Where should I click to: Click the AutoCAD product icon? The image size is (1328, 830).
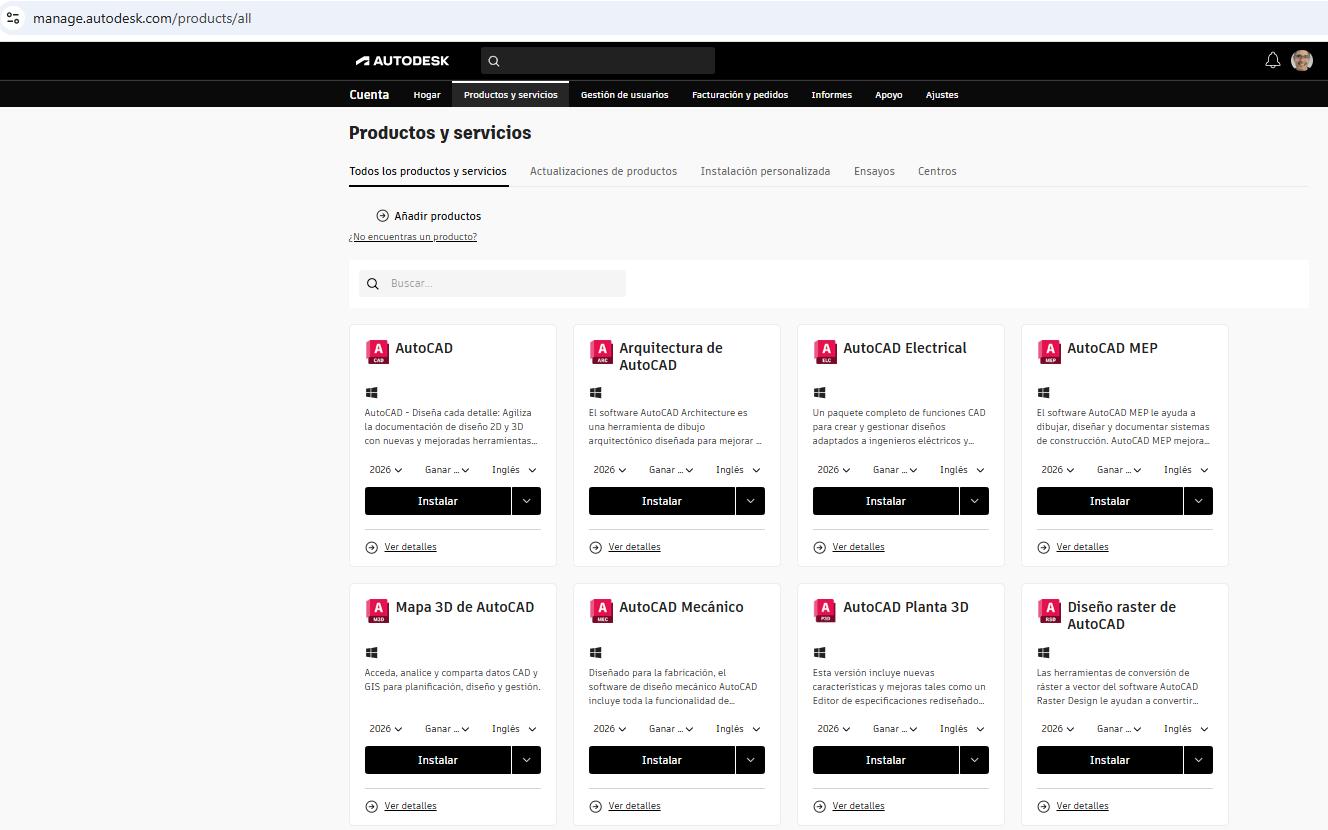click(x=377, y=351)
